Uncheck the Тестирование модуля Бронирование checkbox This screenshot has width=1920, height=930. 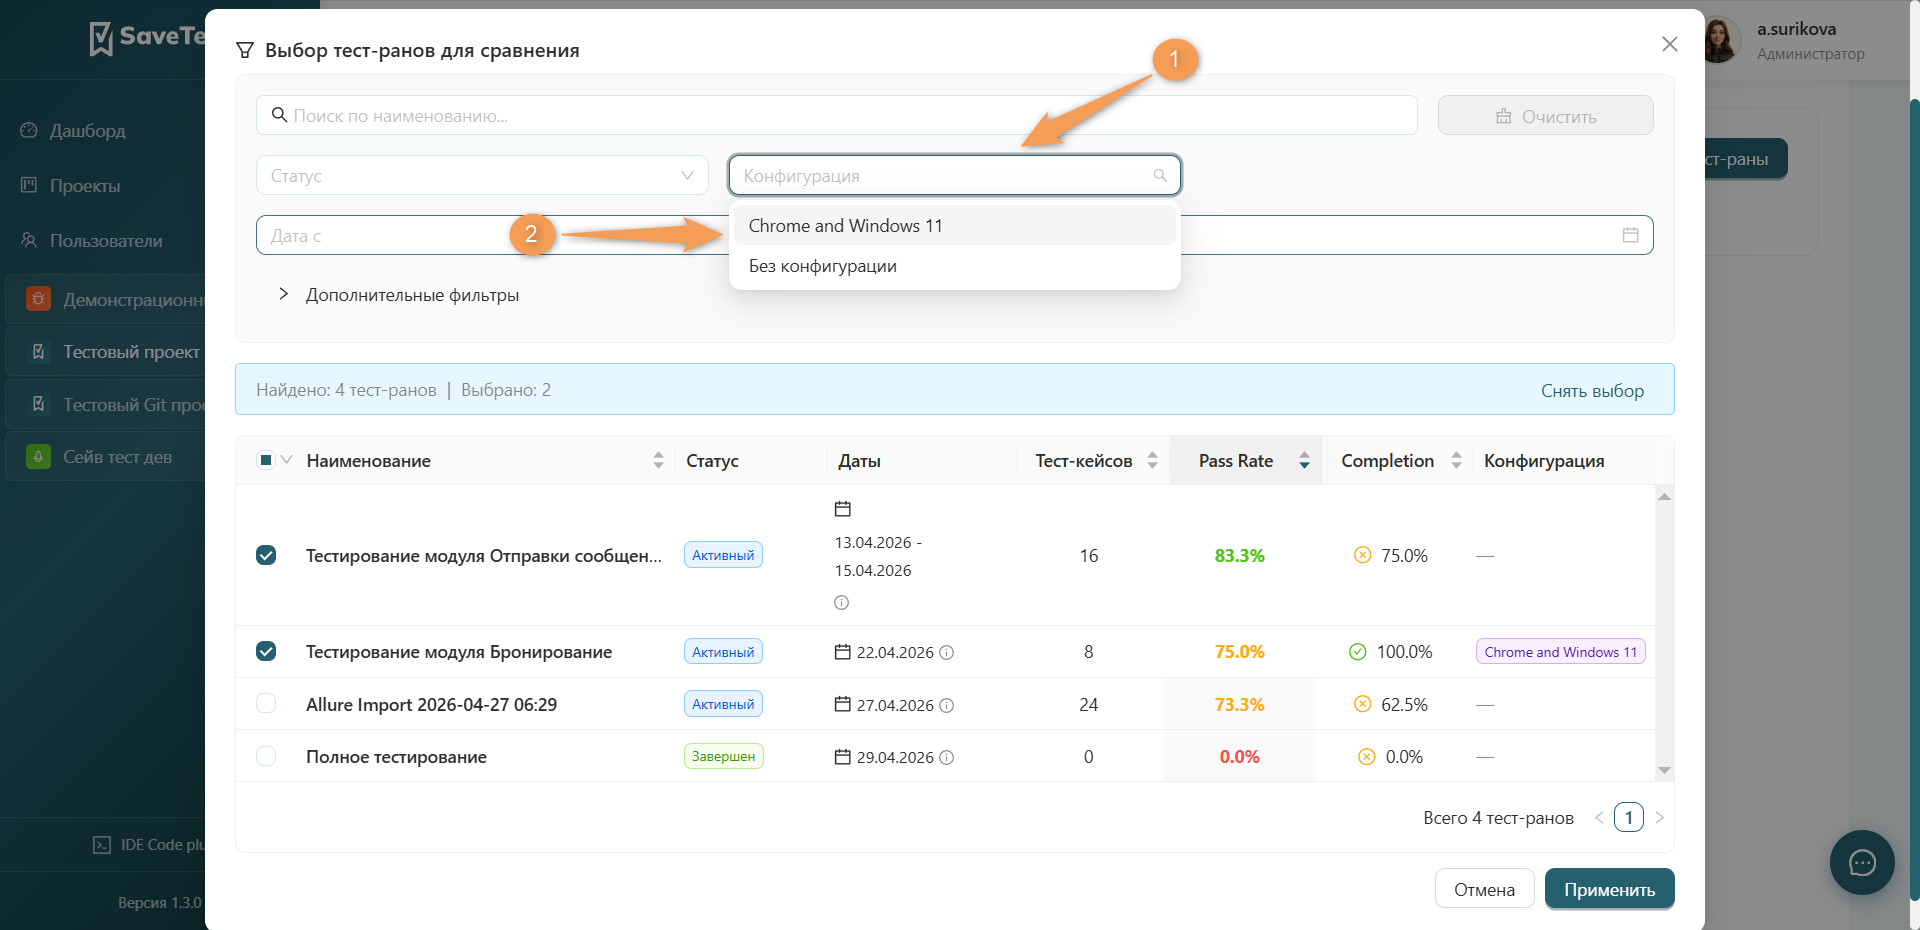click(266, 651)
